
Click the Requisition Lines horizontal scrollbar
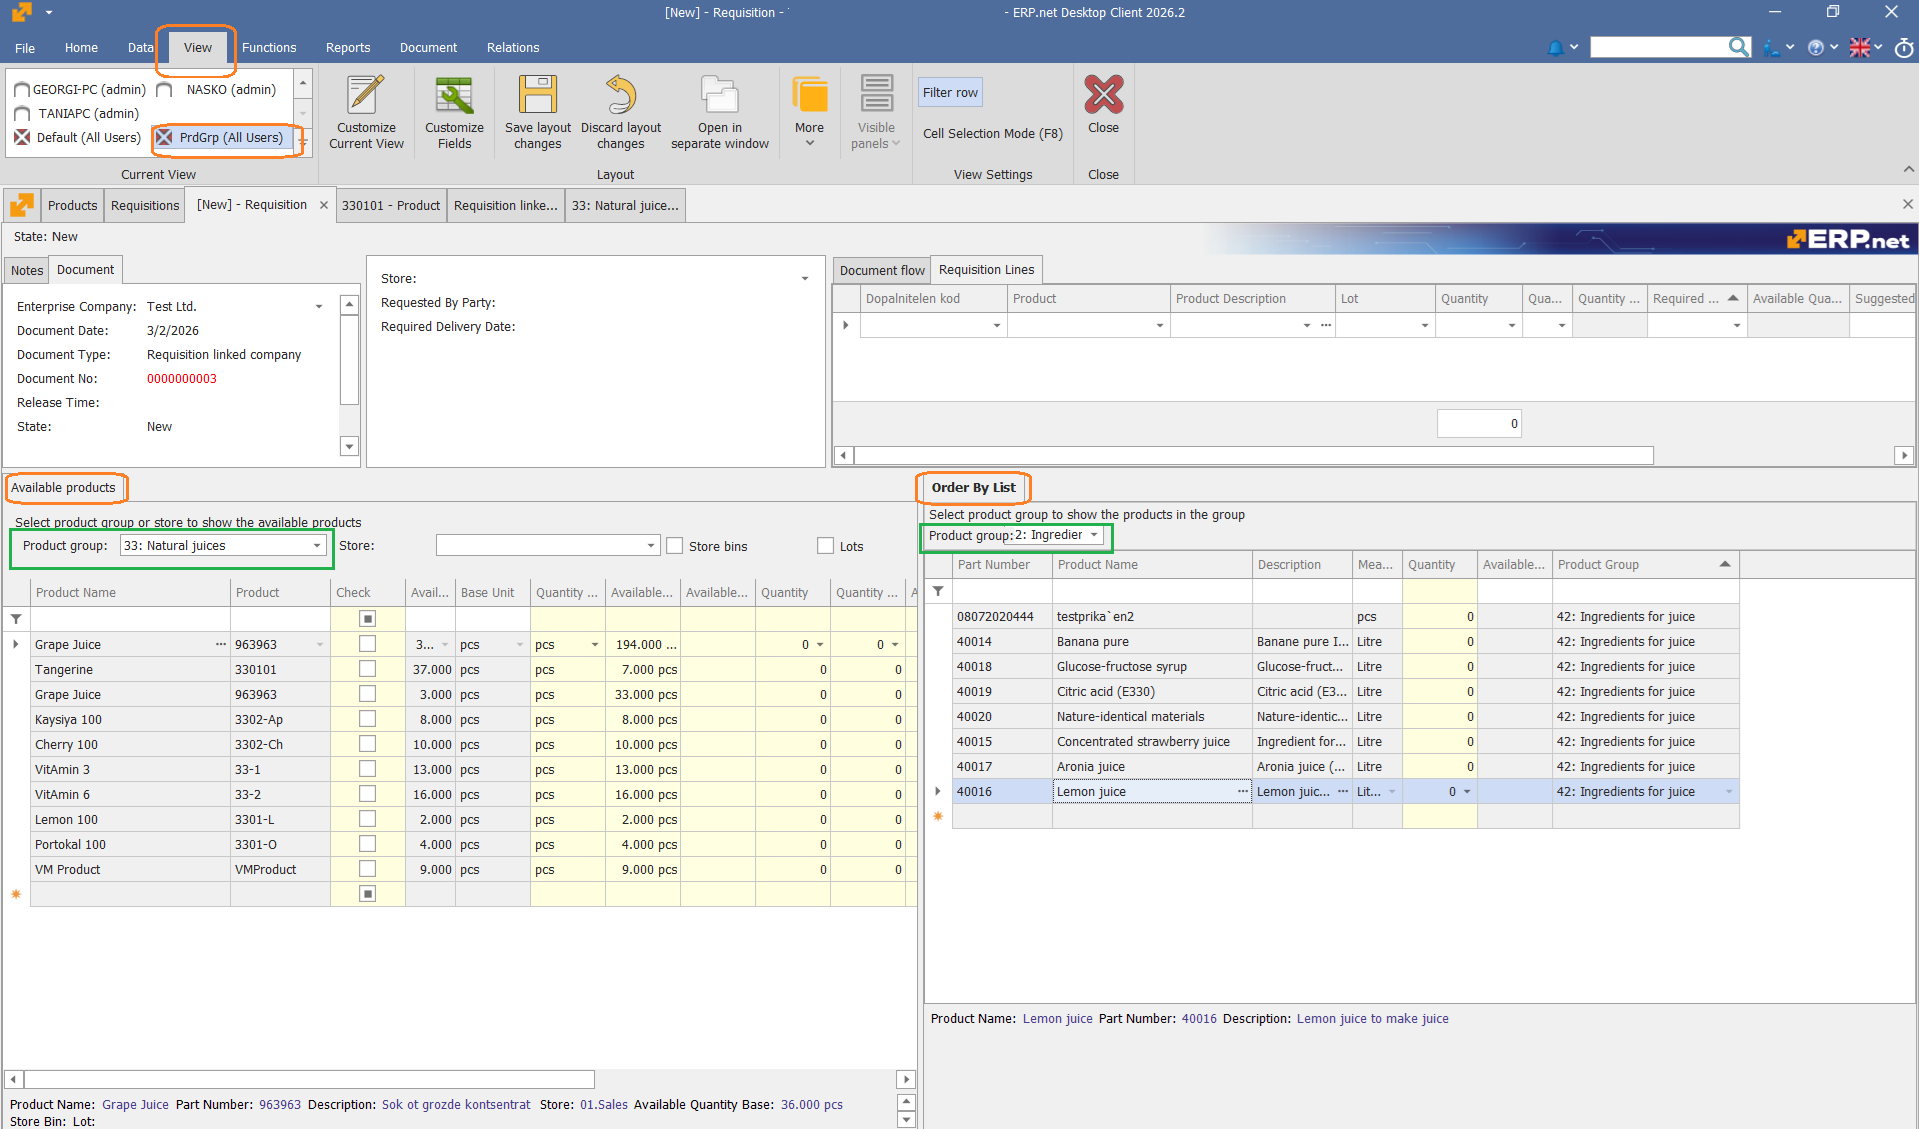[1252, 456]
